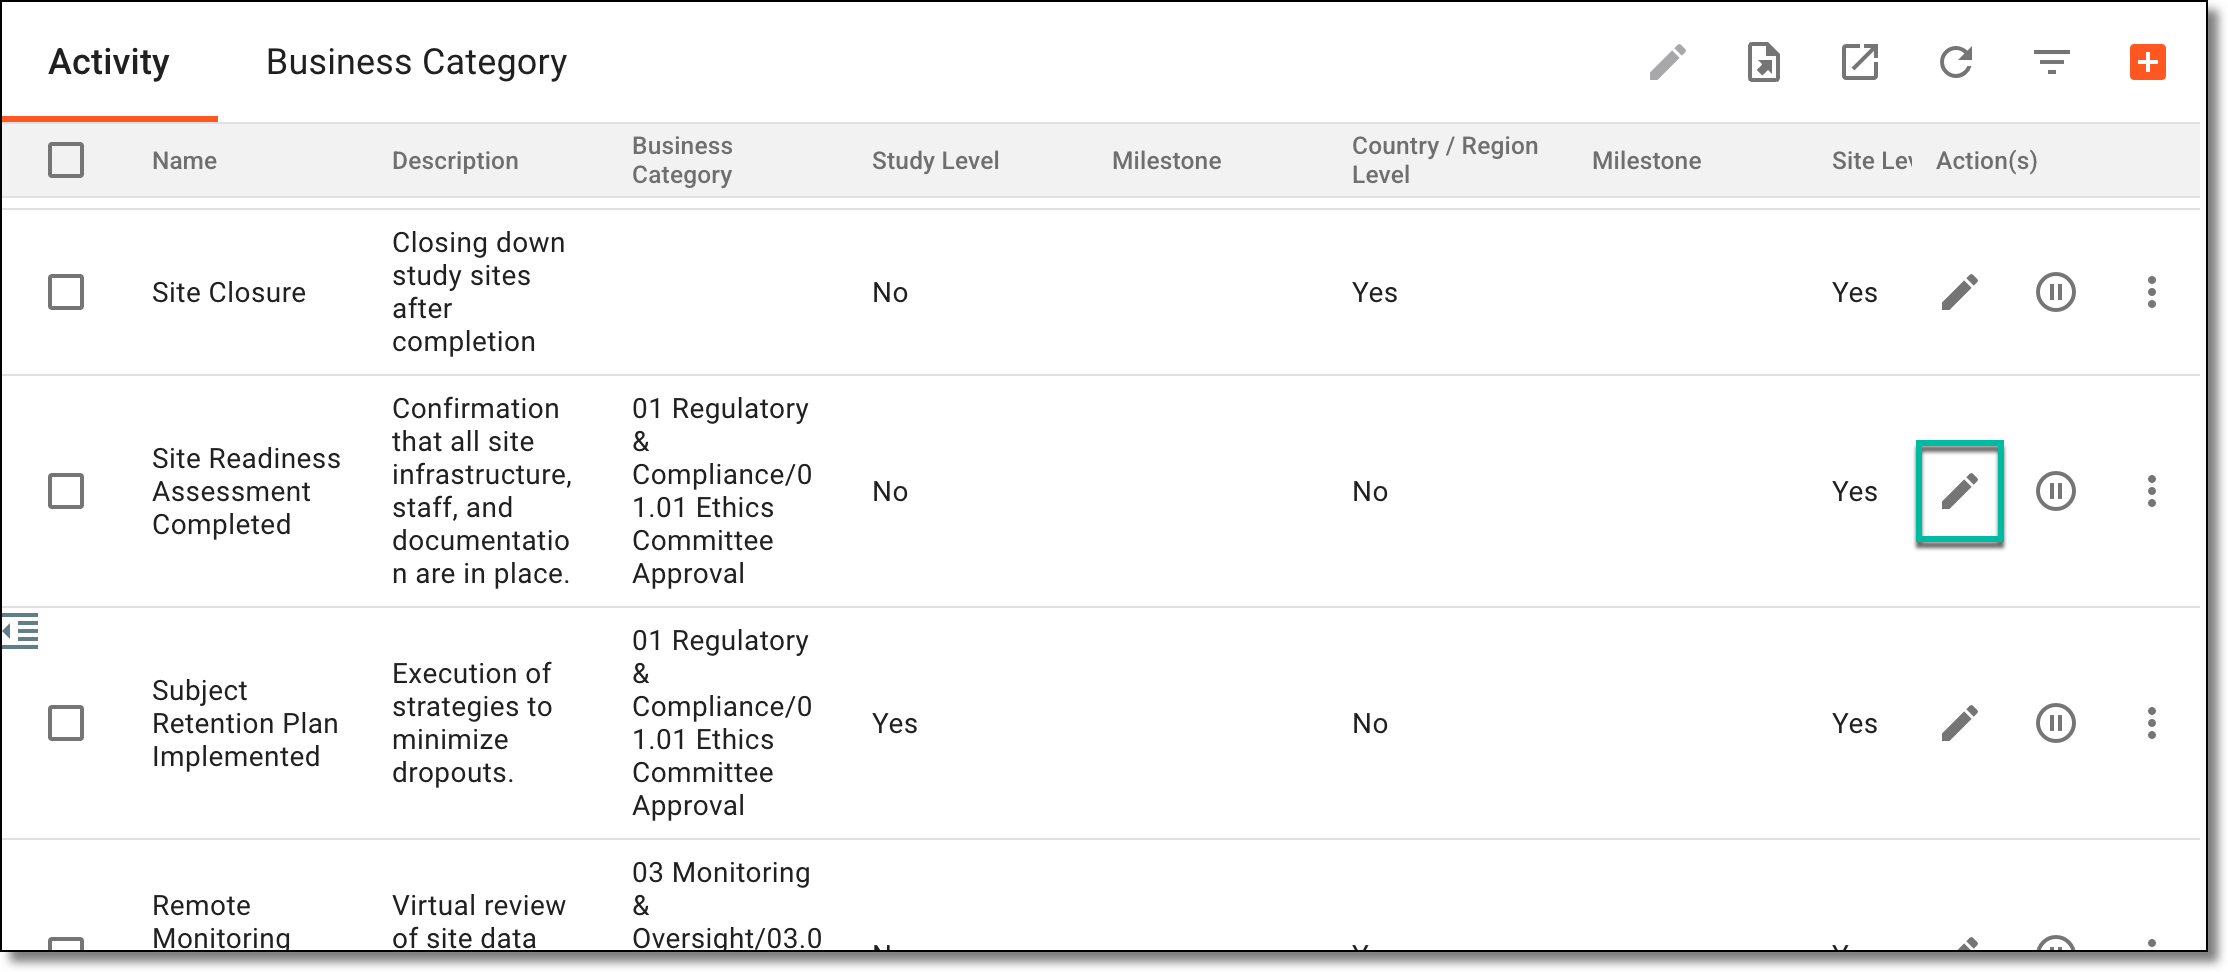Open more options for Site Readiness Assessment
Viewport: 2228px width, 972px height.
(x=2151, y=491)
